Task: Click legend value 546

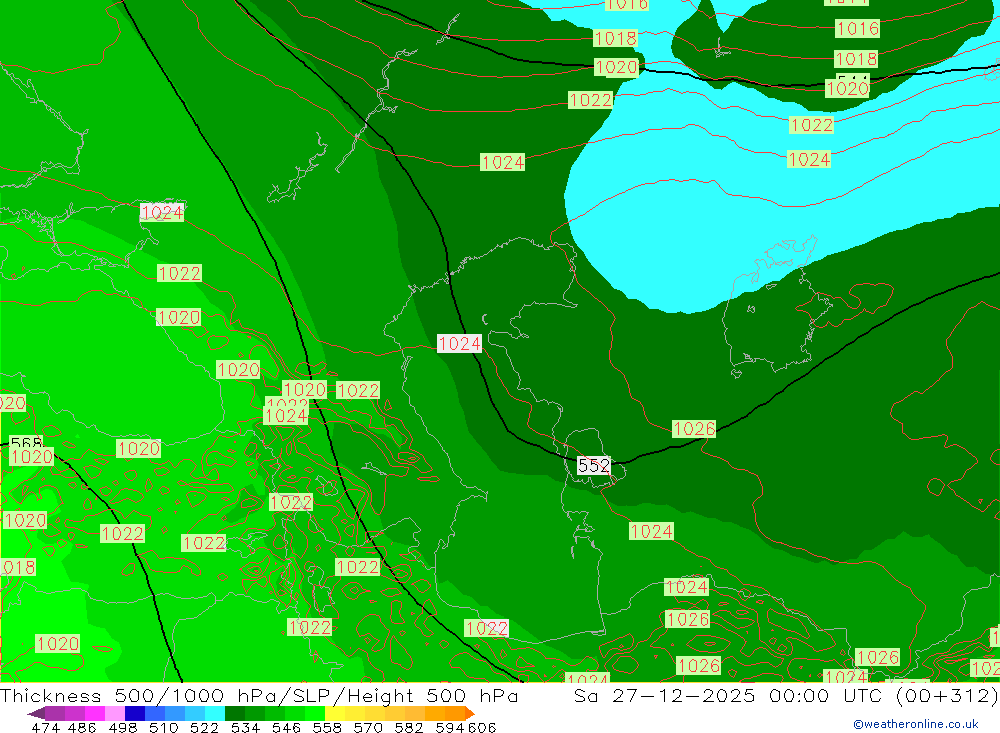Action: pyautogui.click(x=286, y=727)
